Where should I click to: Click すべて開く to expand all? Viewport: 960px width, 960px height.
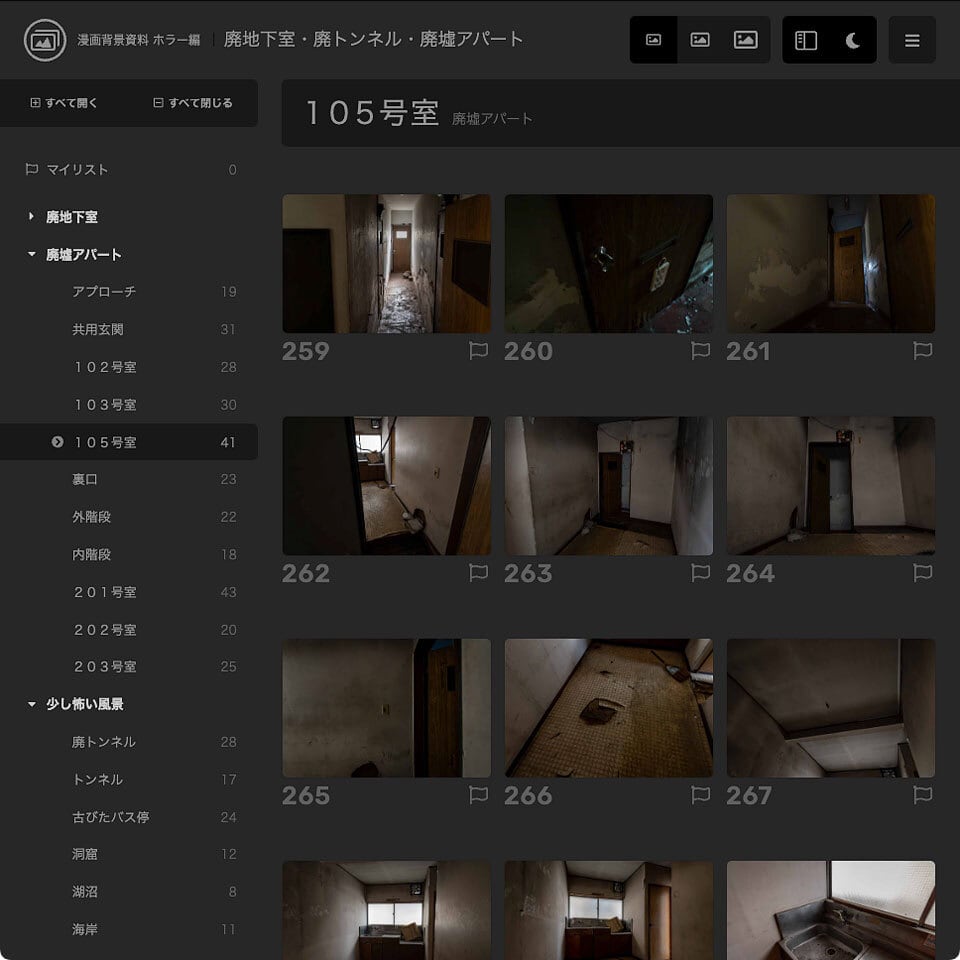(x=64, y=103)
